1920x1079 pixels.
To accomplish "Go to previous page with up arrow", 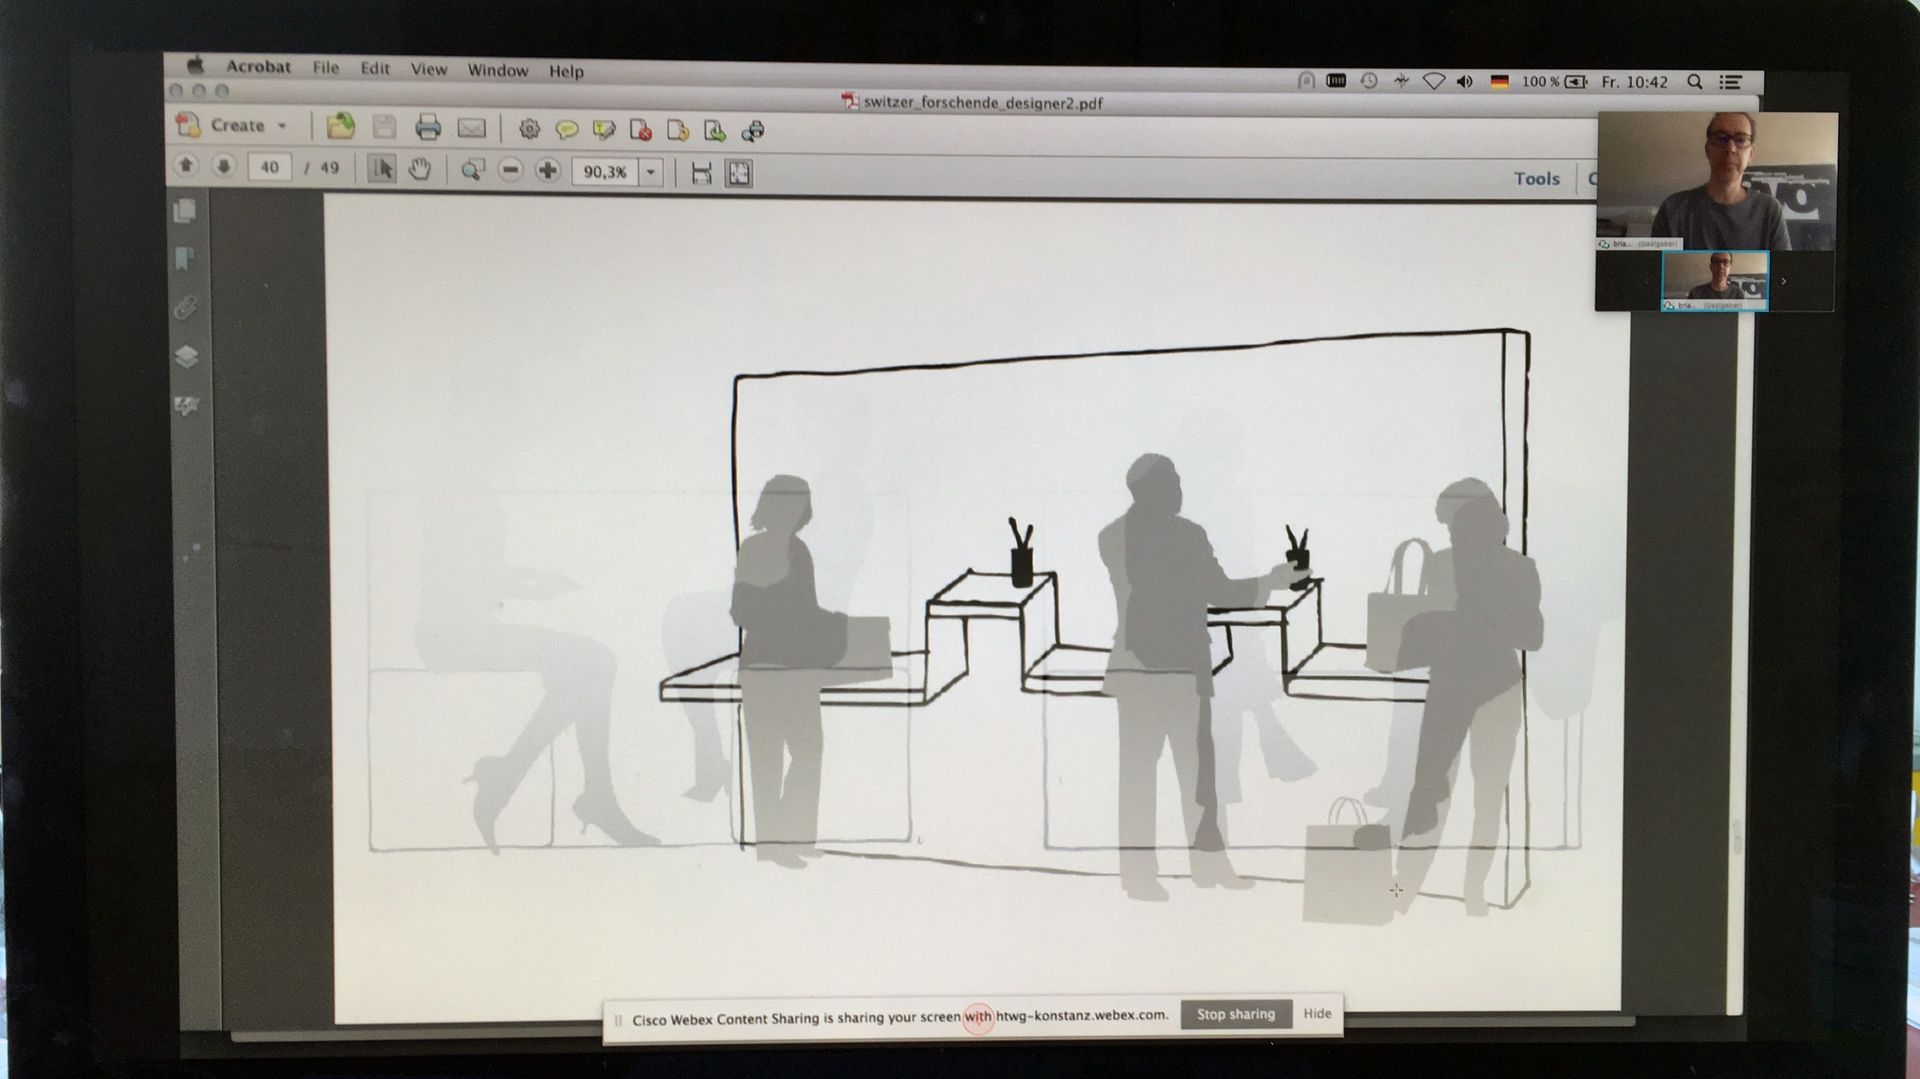I will [186, 166].
